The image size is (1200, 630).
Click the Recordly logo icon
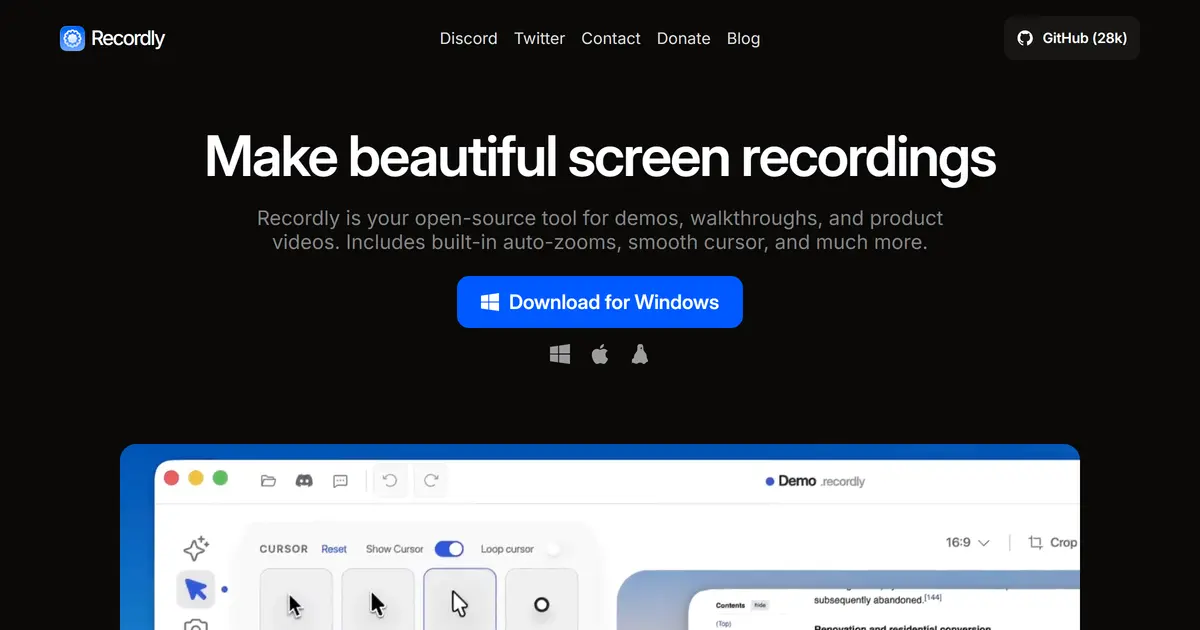tap(72, 39)
